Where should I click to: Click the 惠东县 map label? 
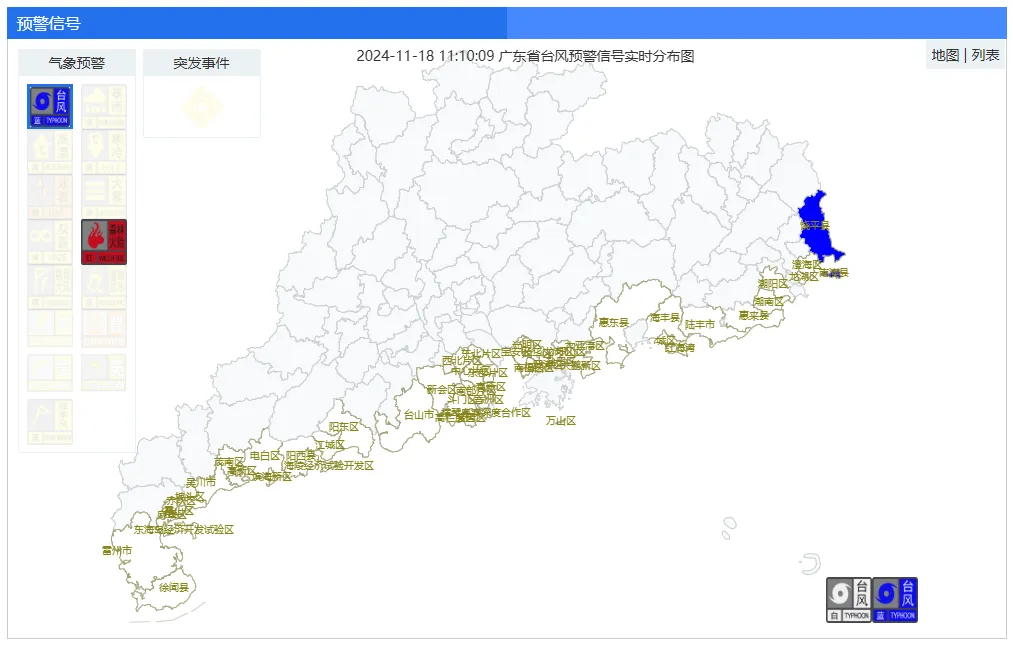613,323
